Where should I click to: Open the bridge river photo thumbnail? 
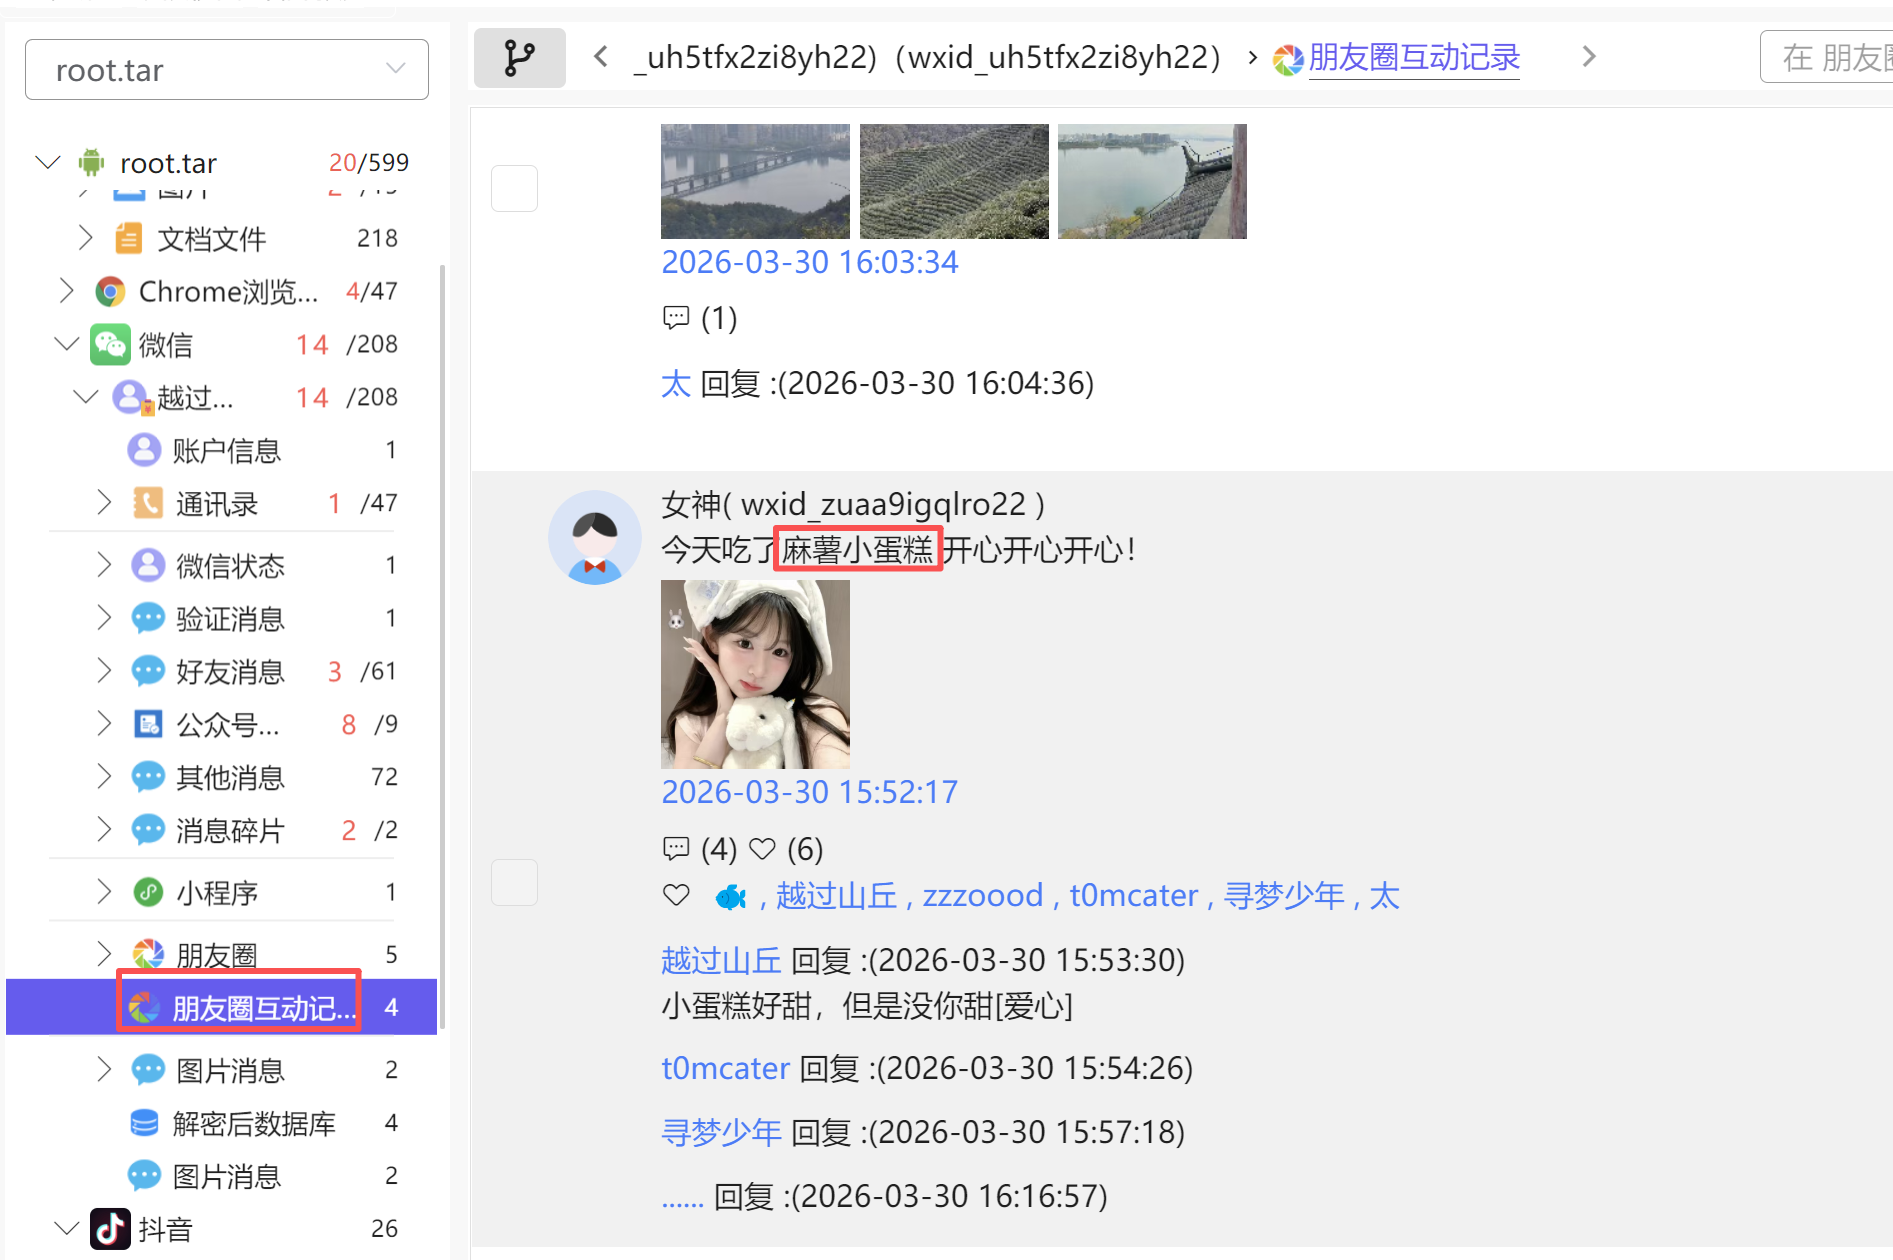(755, 181)
